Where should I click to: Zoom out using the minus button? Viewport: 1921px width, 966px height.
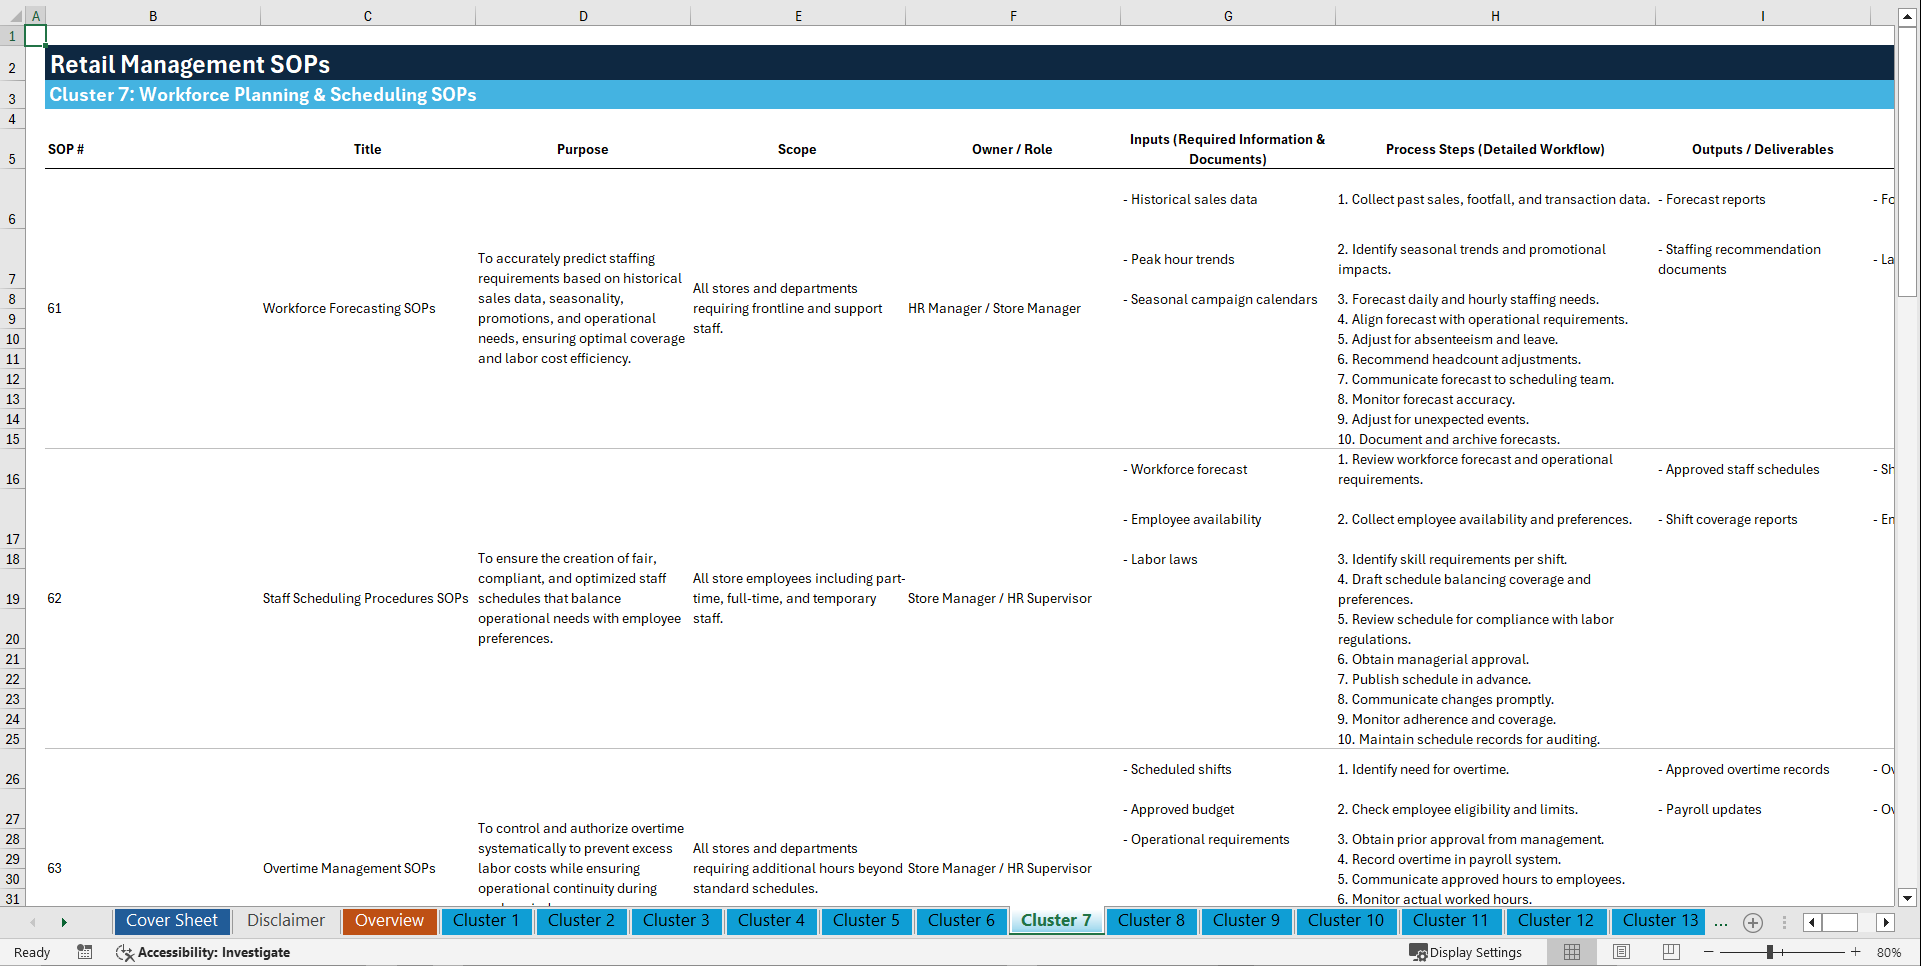click(x=1710, y=952)
